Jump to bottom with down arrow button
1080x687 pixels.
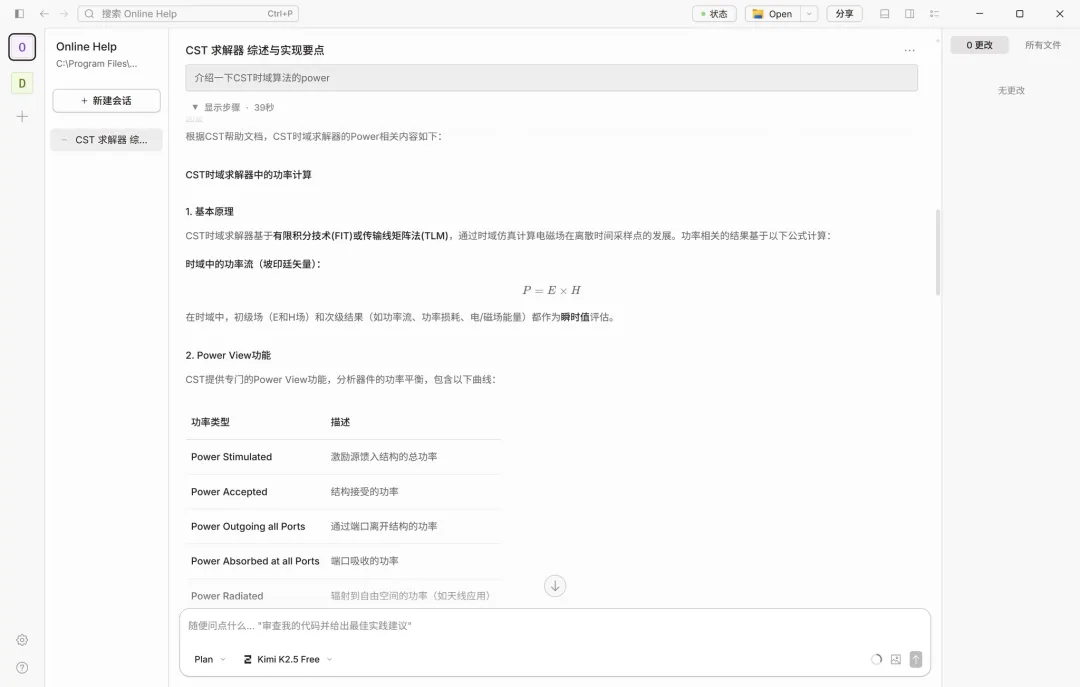pos(555,586)
